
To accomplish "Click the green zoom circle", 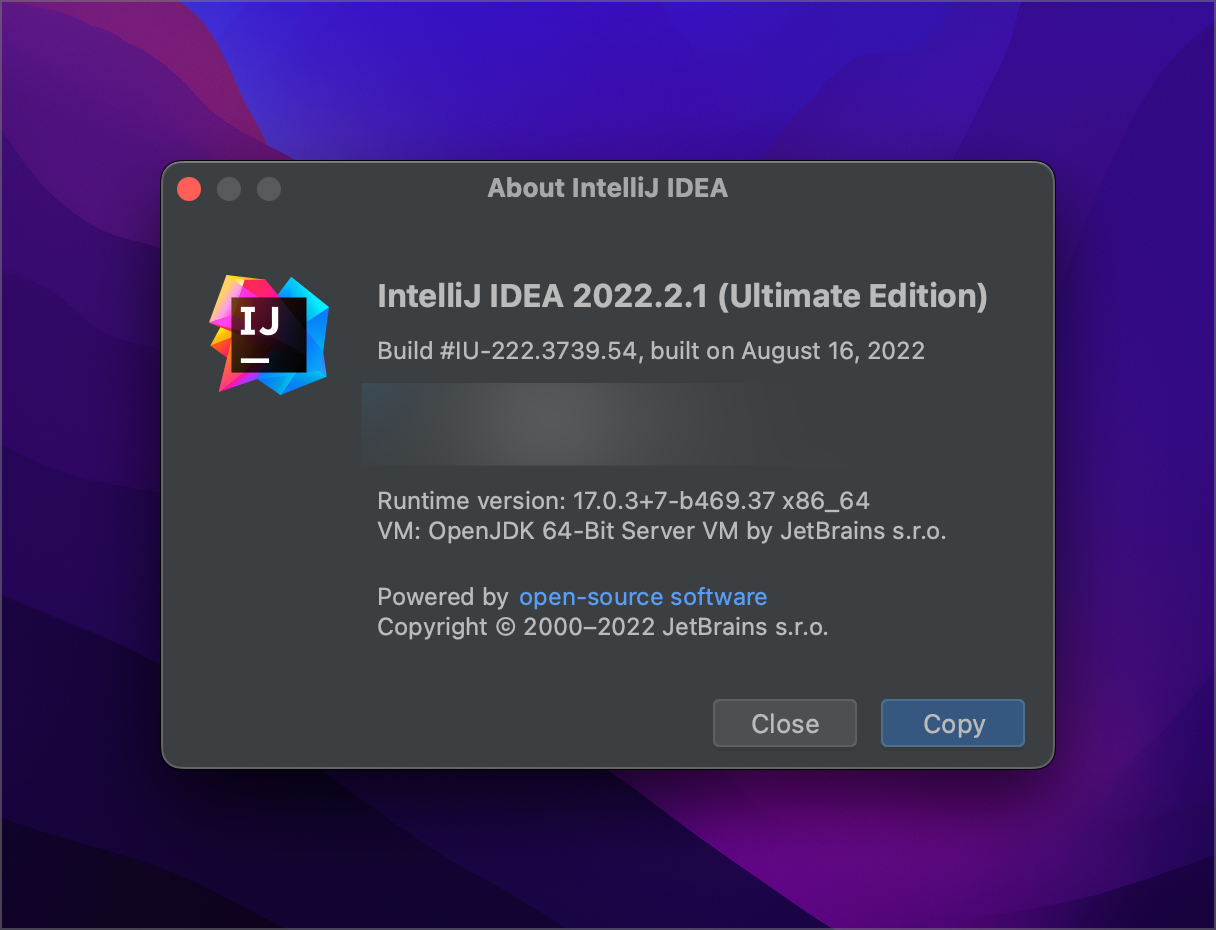I will coord(269,188).
